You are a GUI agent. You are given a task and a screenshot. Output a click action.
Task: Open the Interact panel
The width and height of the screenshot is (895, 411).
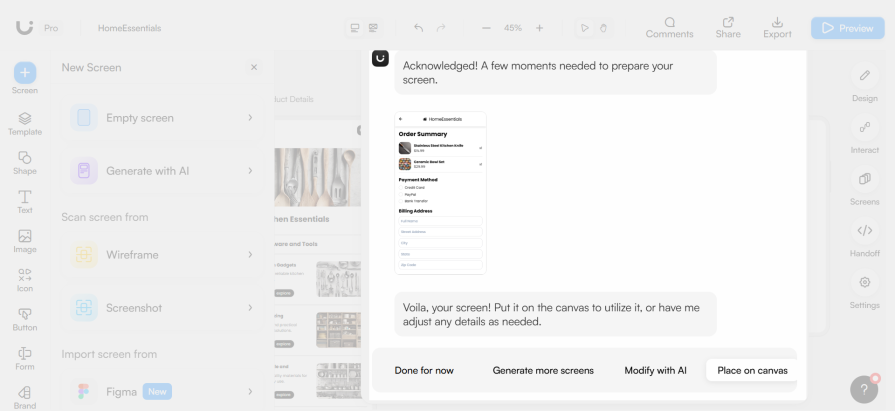864,134
